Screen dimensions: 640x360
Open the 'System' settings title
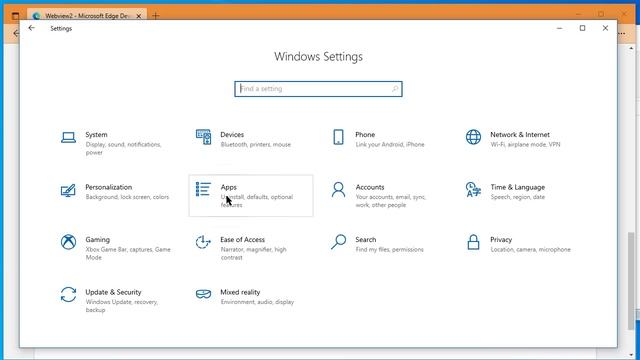tap(96, 135)
